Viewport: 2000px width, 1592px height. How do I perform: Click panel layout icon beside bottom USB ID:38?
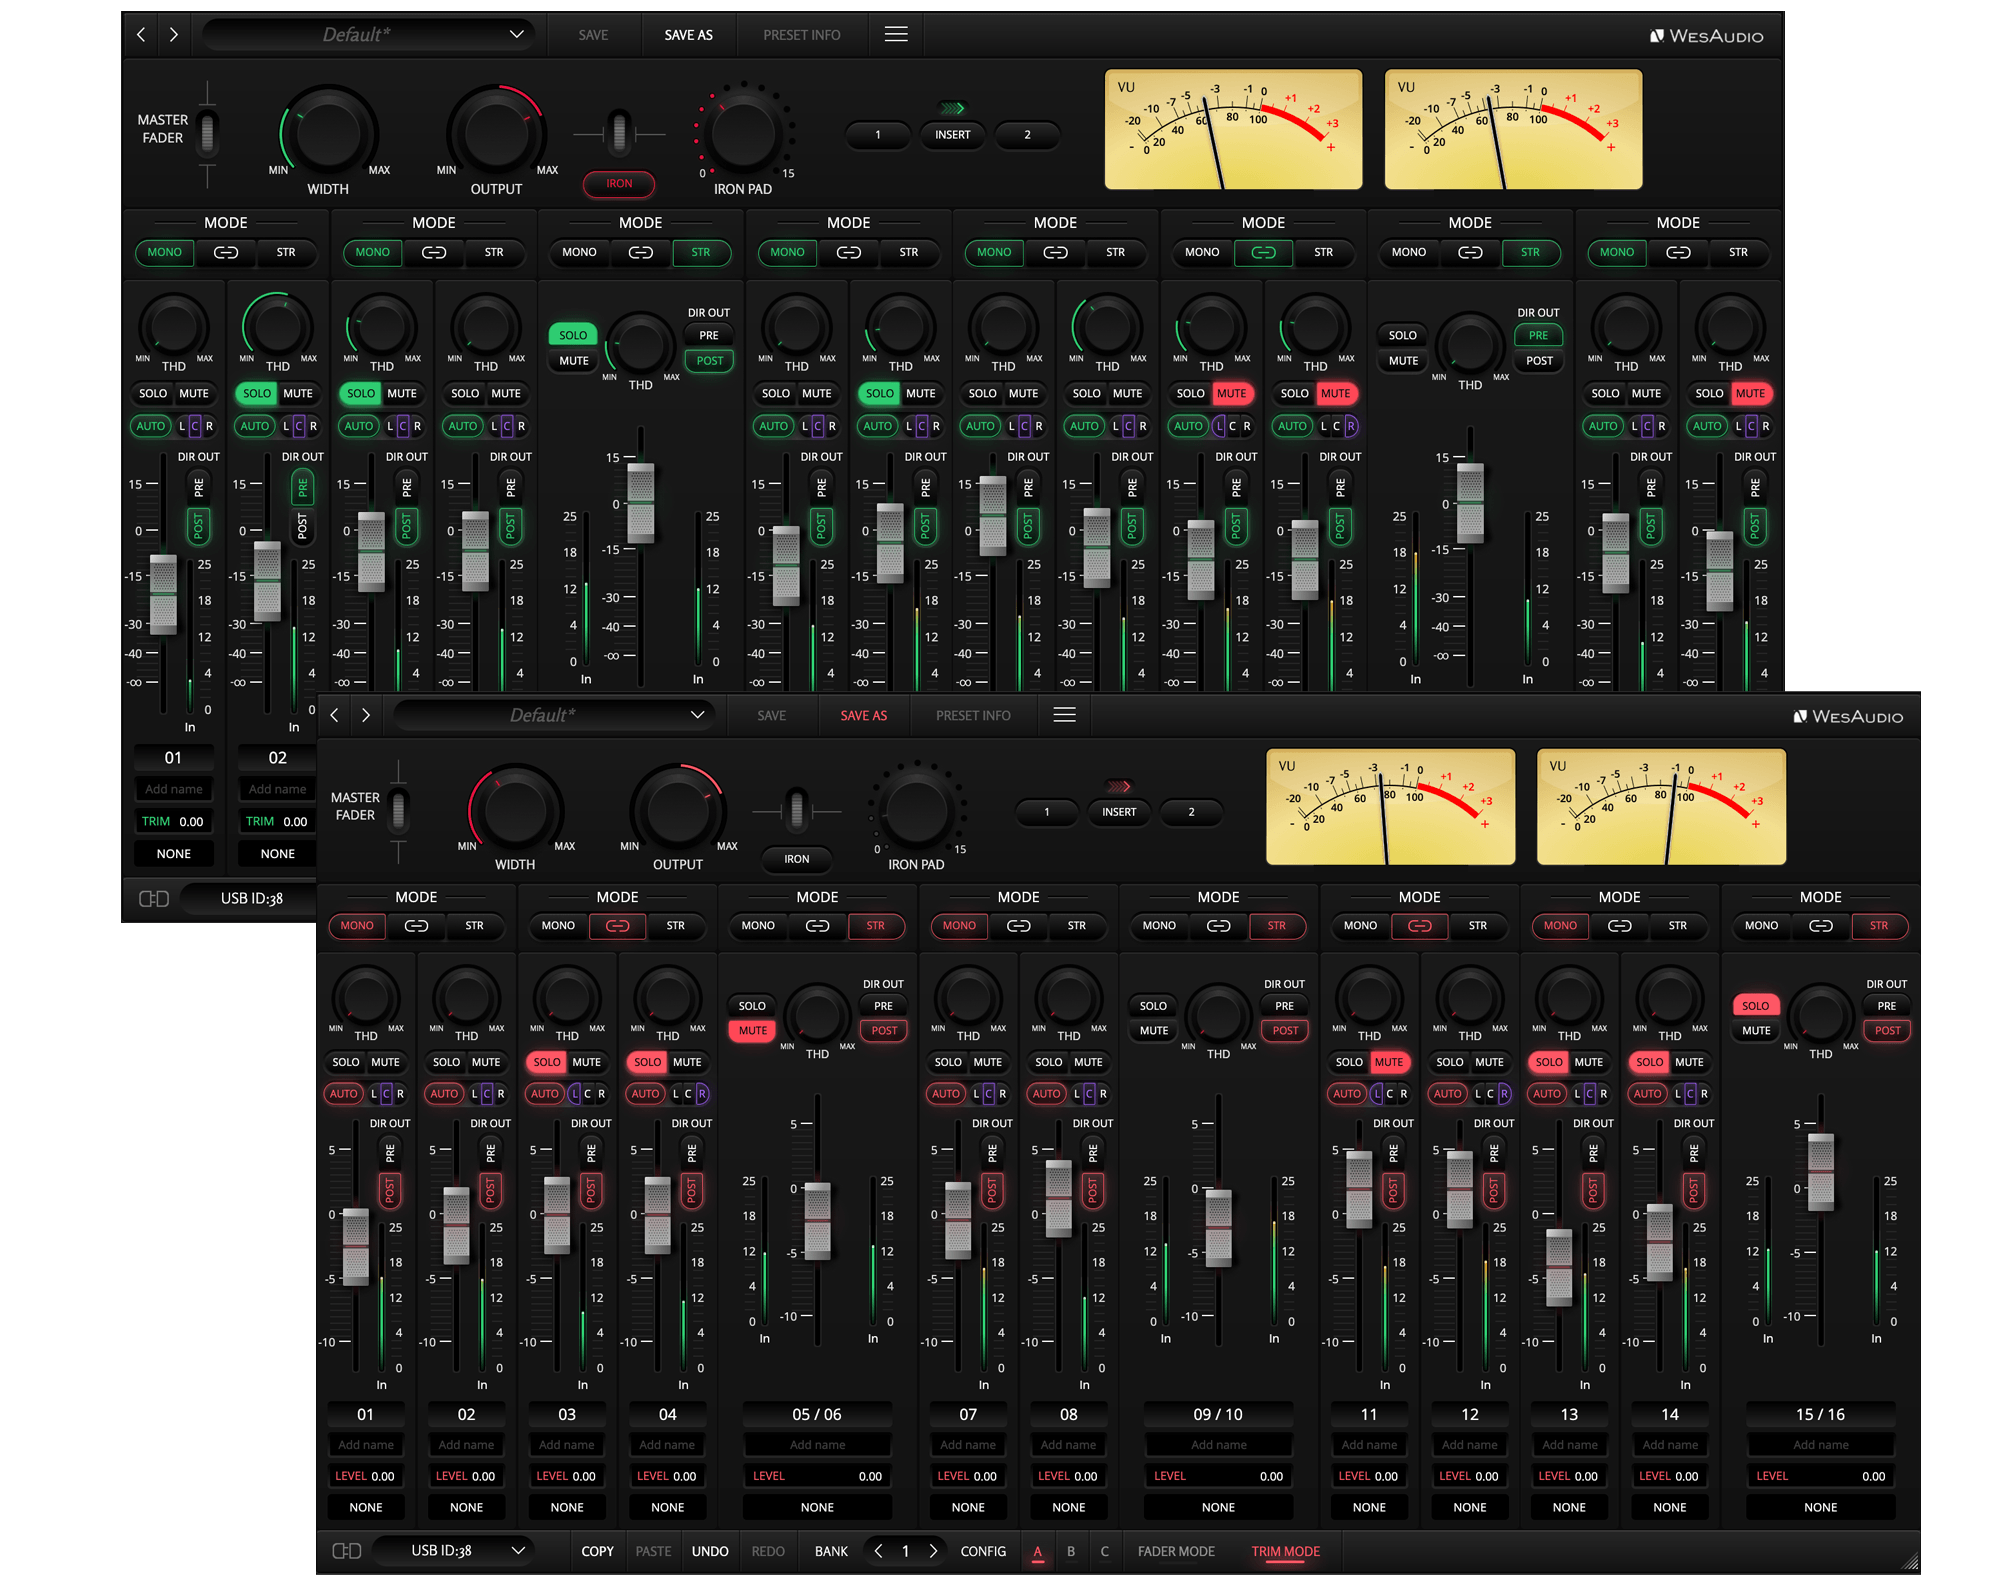(346, 1551)
